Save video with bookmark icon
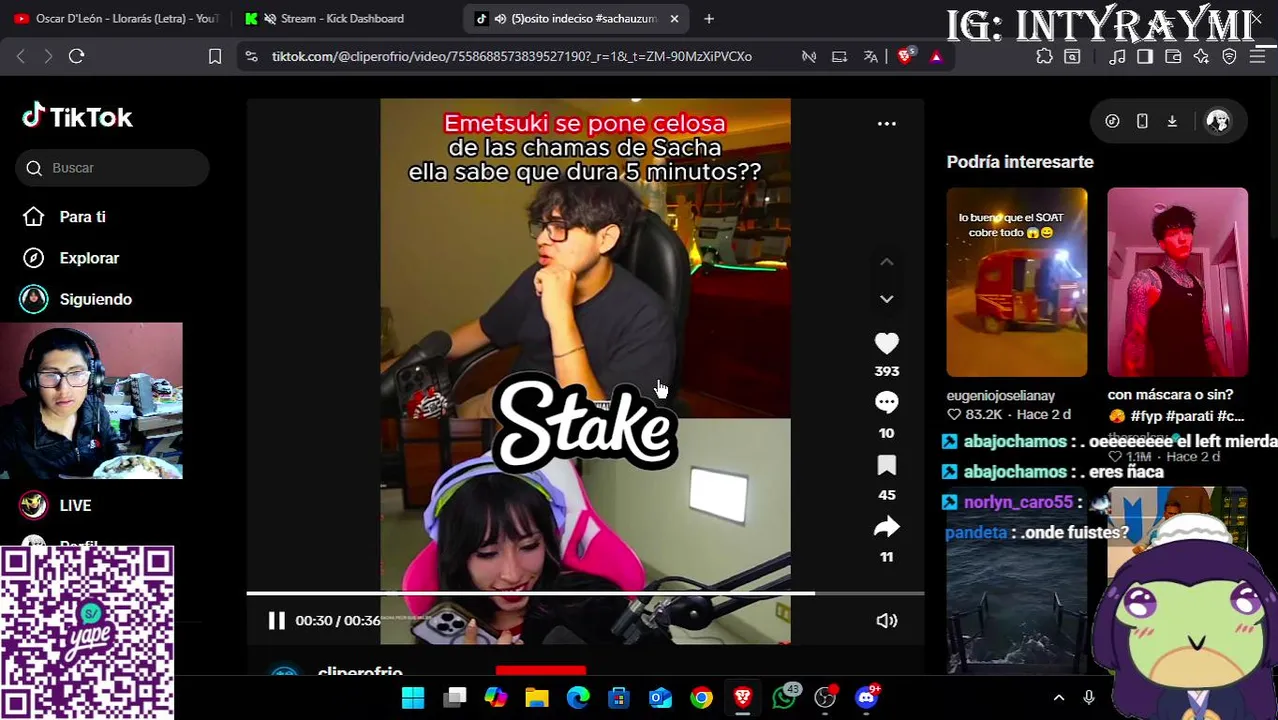The height and width of the screenshot is (720, 1278). 886,465
